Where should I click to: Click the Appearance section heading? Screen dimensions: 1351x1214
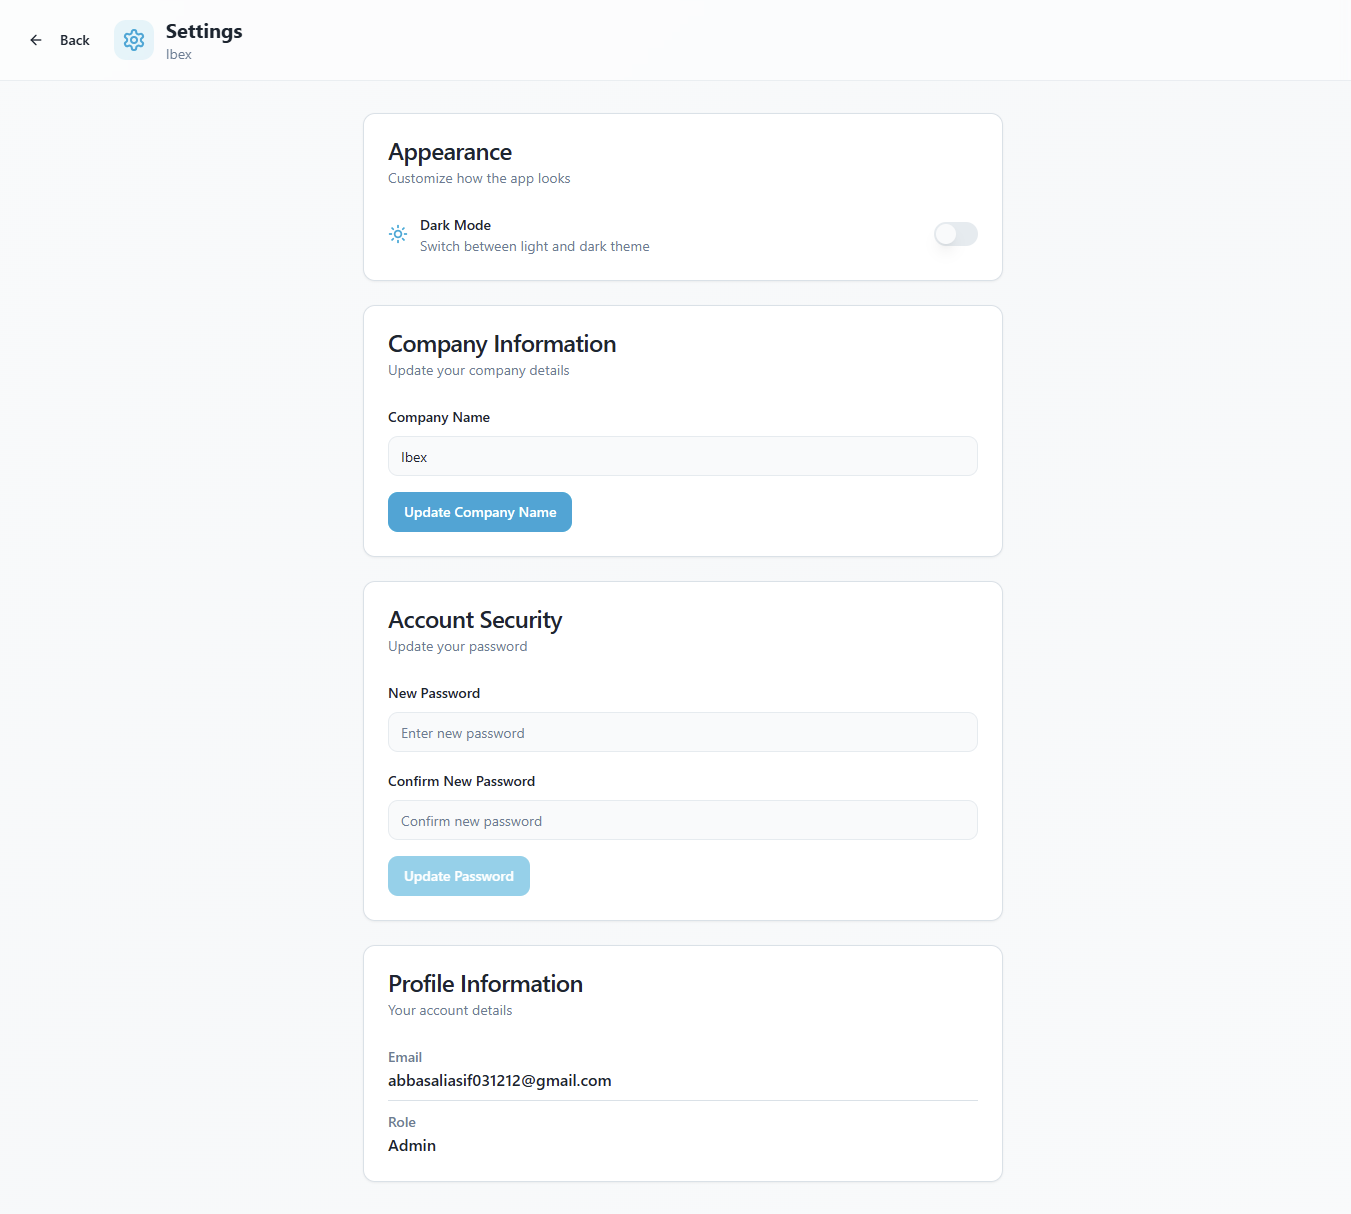pyautogui.click(x=449, y=152)
